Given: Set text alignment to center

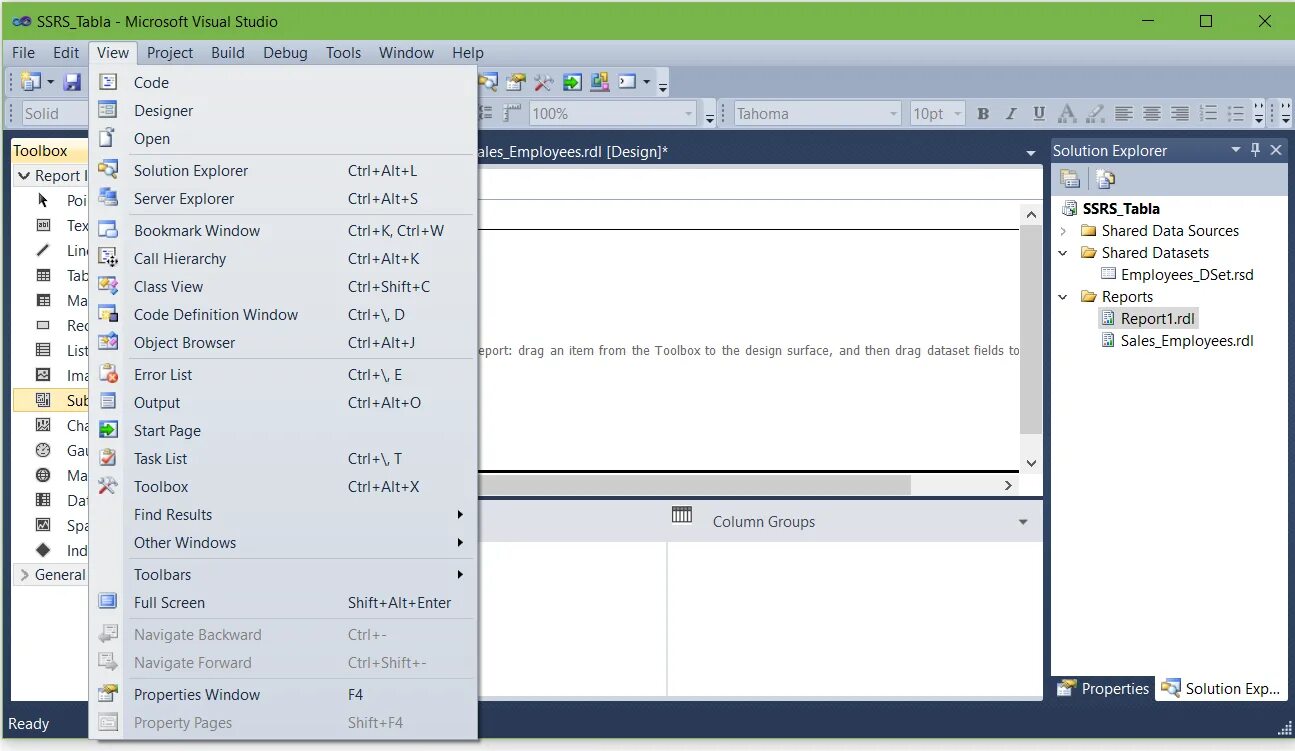Looking at the screenshot, I should tap(1152, 114).
